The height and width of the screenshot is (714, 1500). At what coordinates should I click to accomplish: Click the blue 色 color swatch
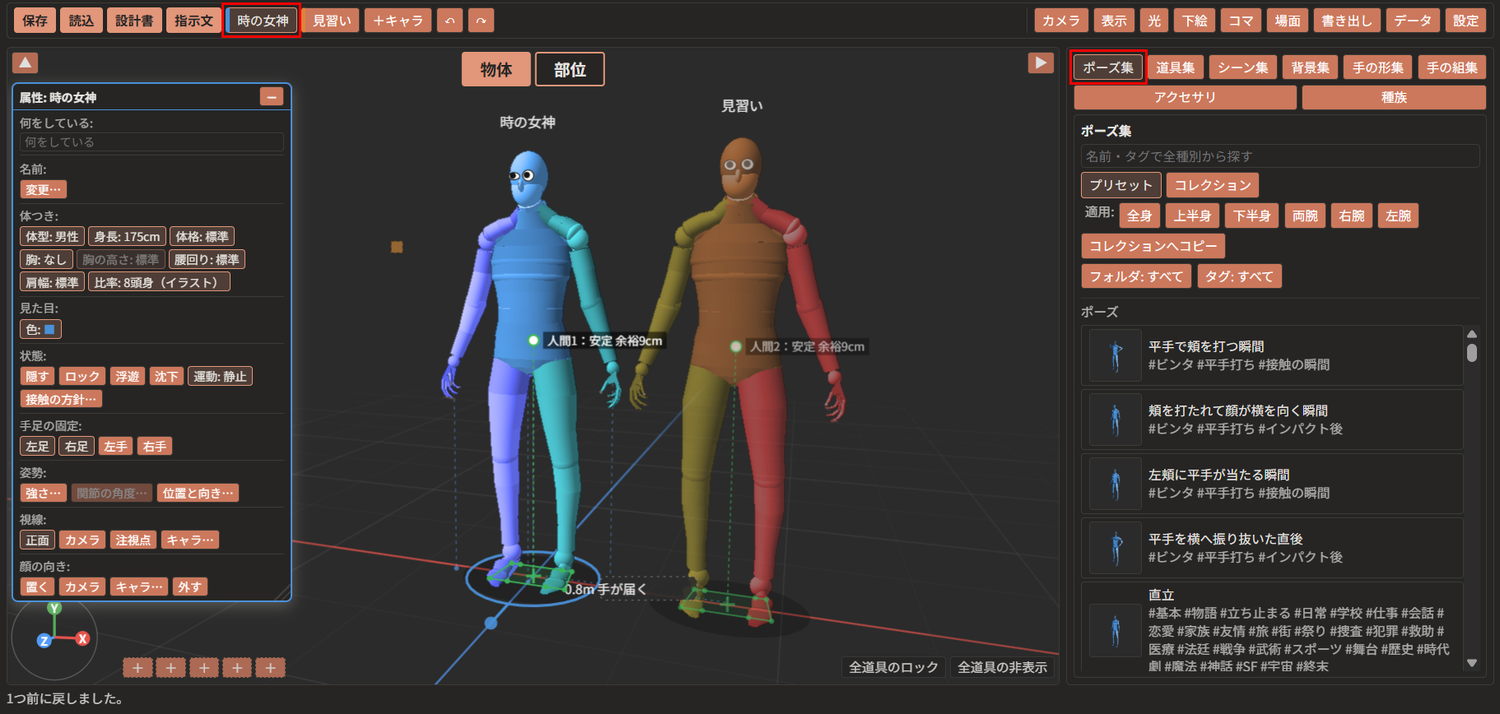point(50,329)
